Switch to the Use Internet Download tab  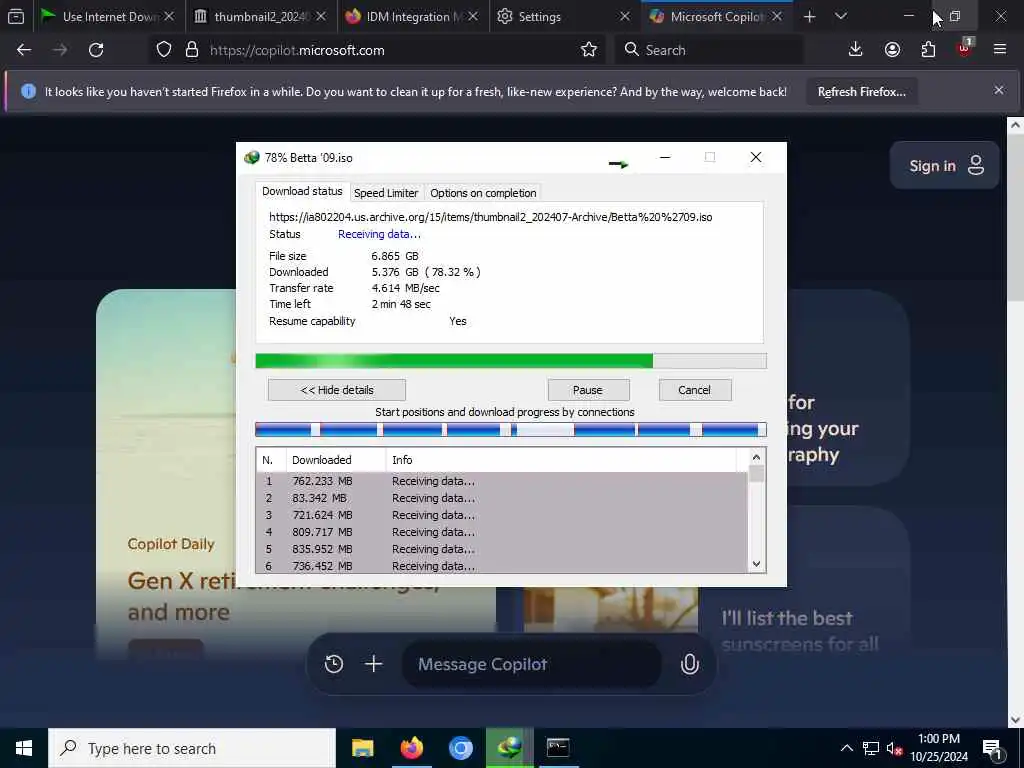point(108,16)
